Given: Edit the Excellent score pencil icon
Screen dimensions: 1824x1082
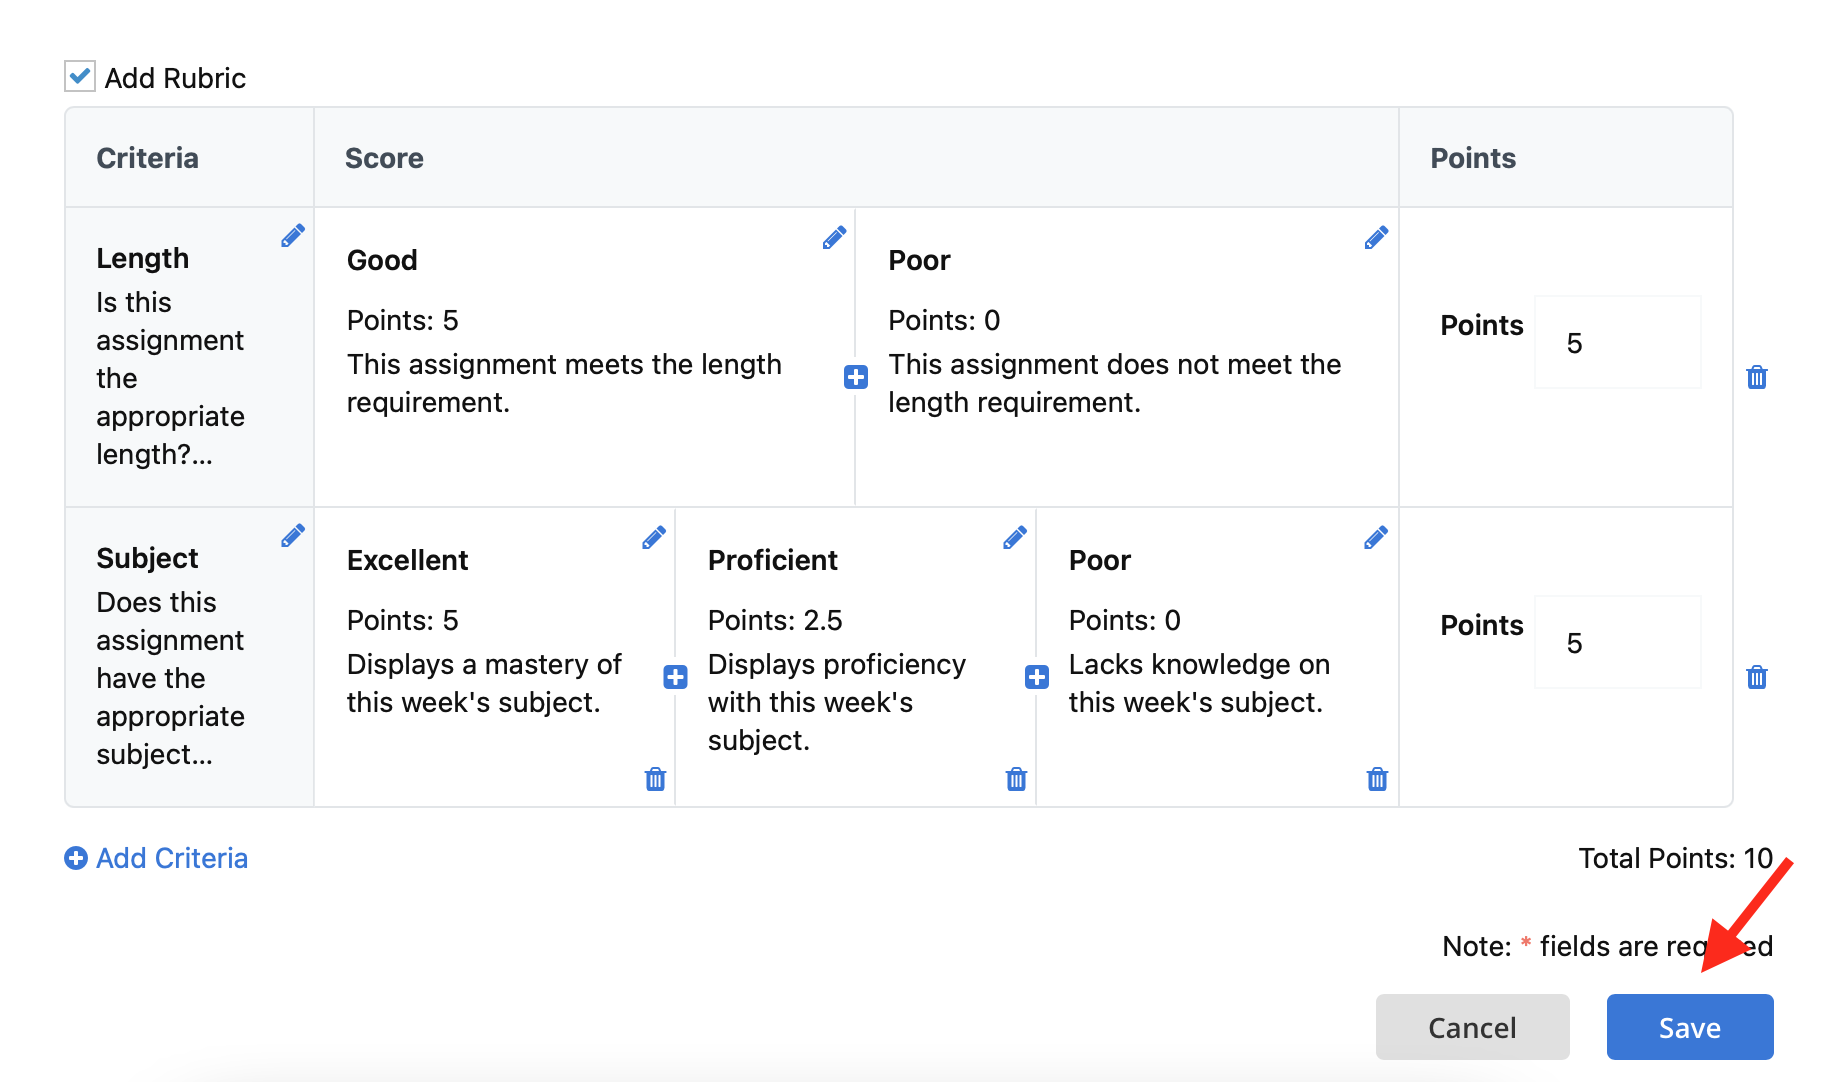Looking at the screenshot, I should click(x=654, y=538).
